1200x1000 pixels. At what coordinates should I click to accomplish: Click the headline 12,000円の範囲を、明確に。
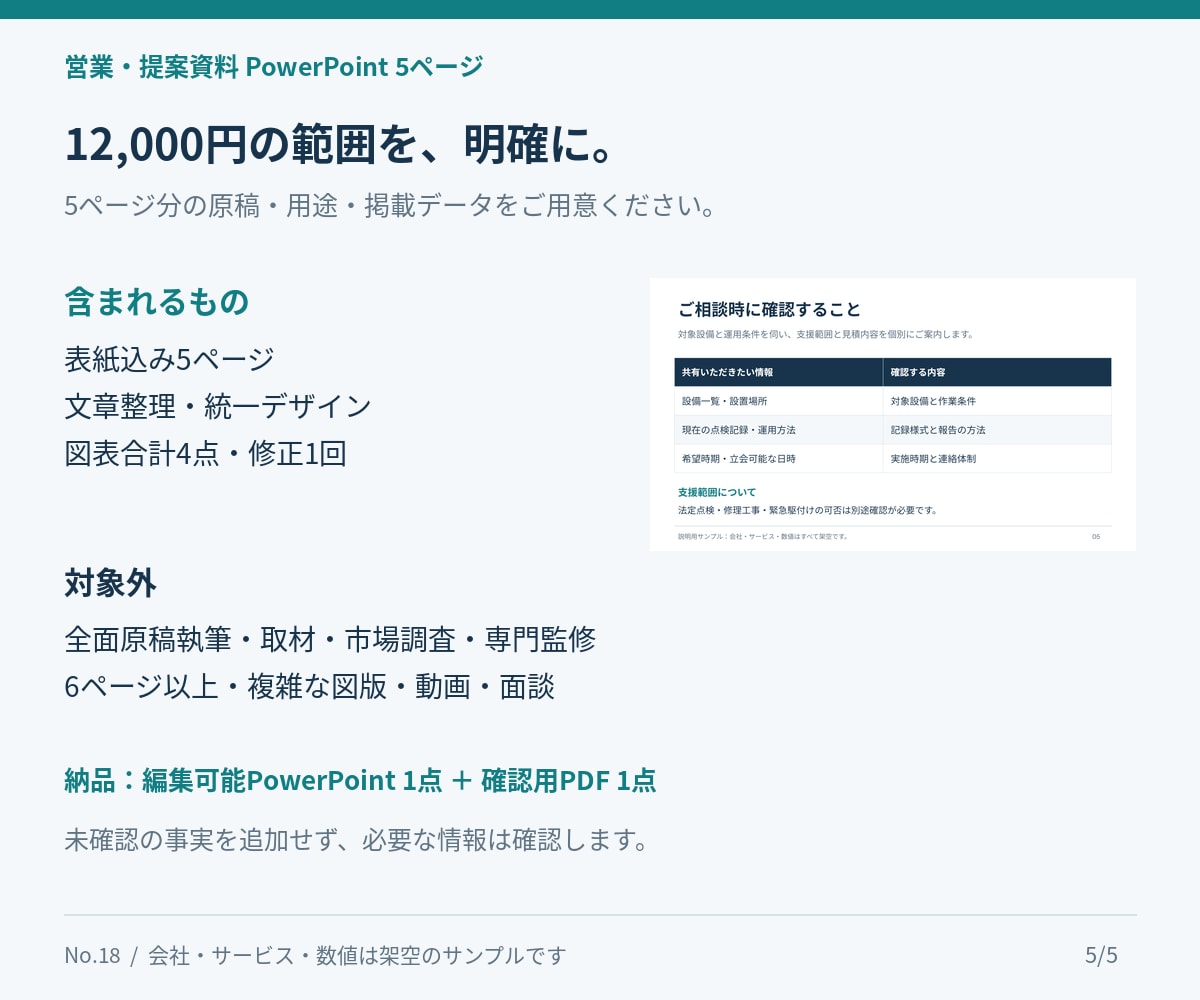click(x=339, y=145)
